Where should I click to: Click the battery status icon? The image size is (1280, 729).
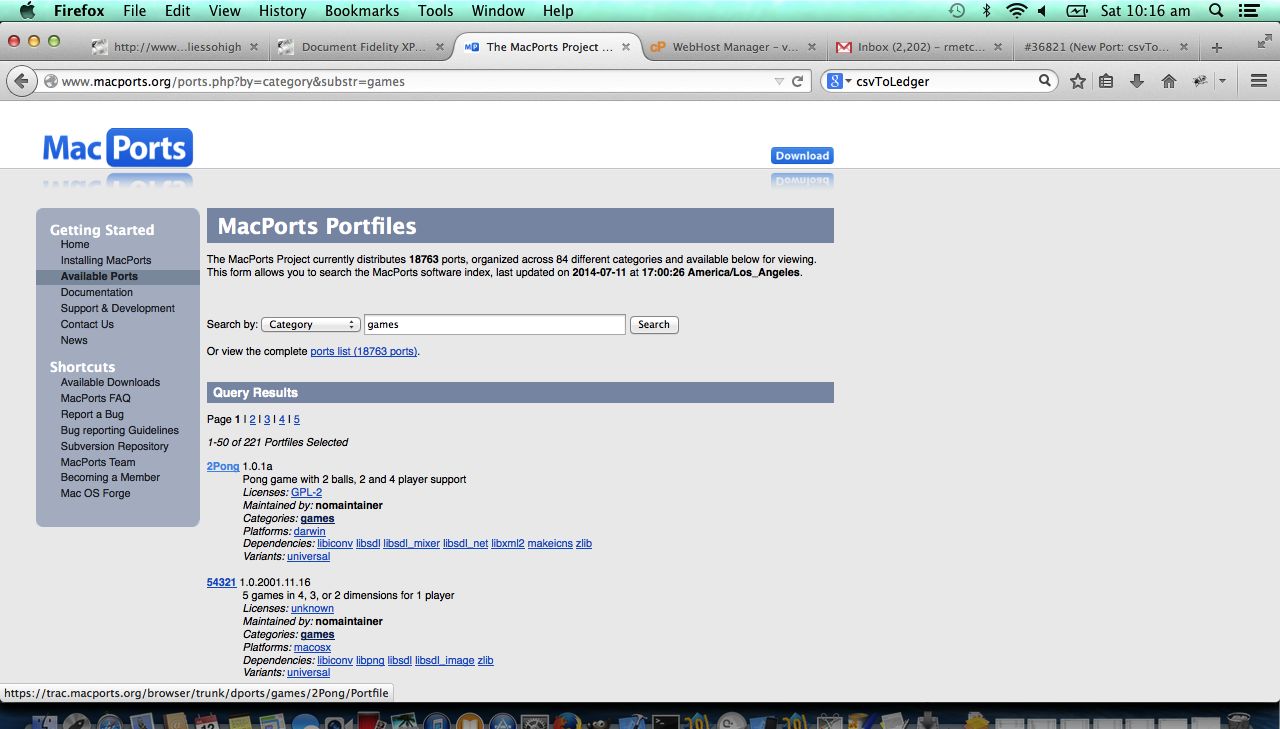[1076, 11]
